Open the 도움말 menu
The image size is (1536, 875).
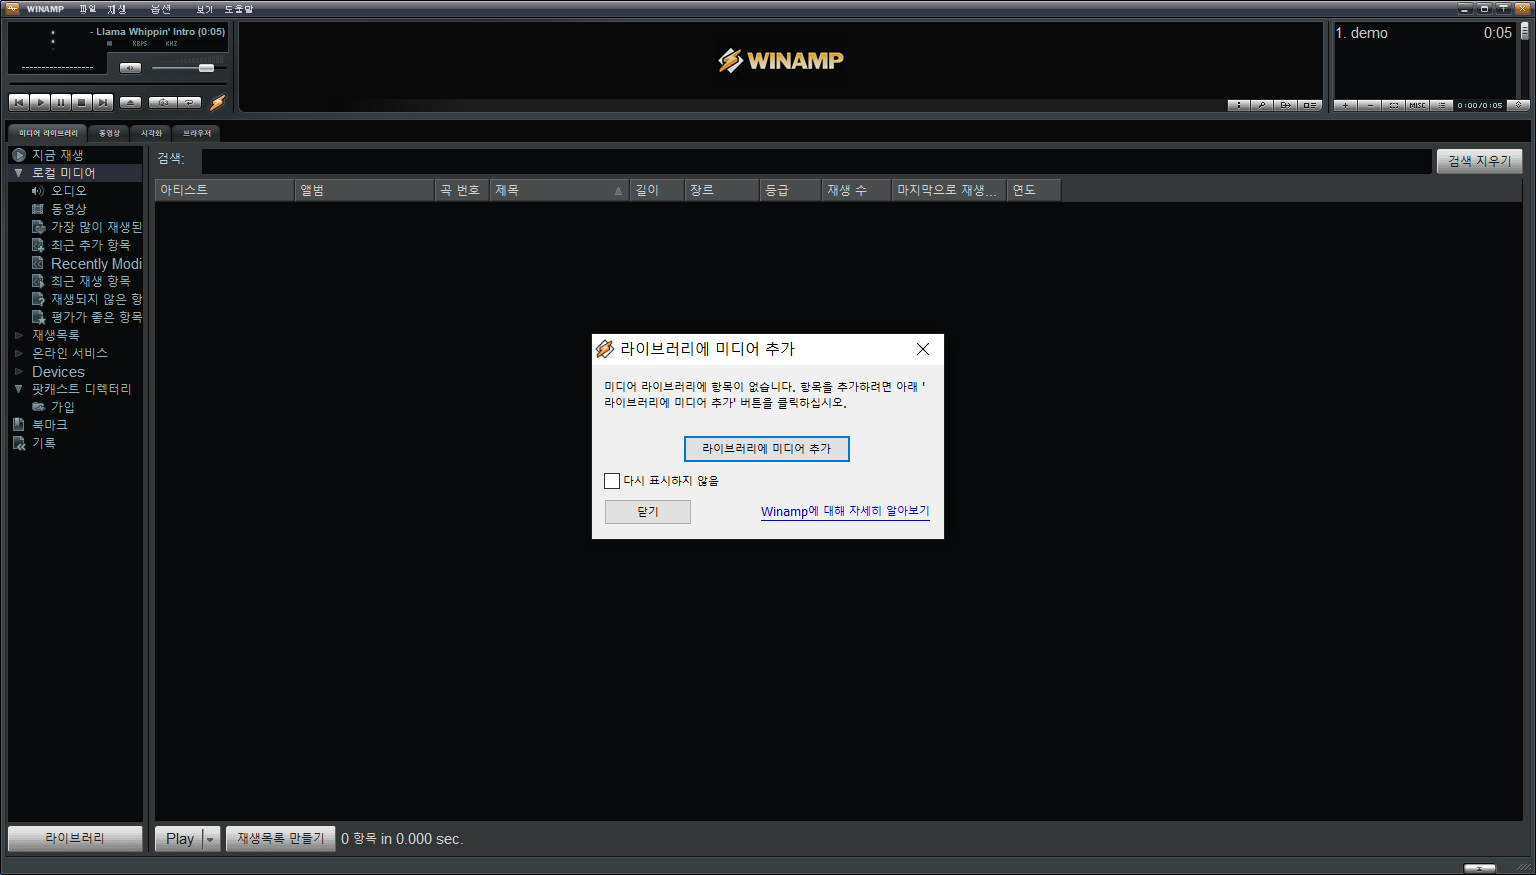click(x=239, y=9)
